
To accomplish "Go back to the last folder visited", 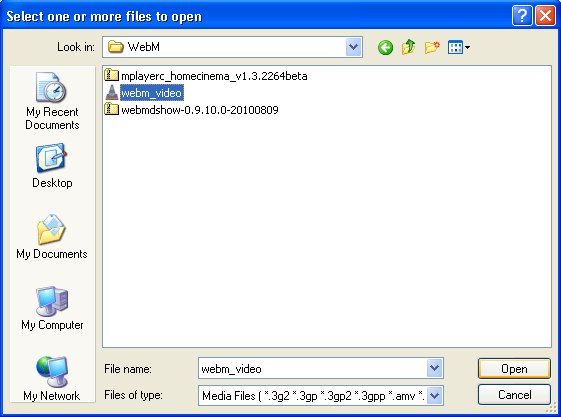I will [x=385, y=47].
